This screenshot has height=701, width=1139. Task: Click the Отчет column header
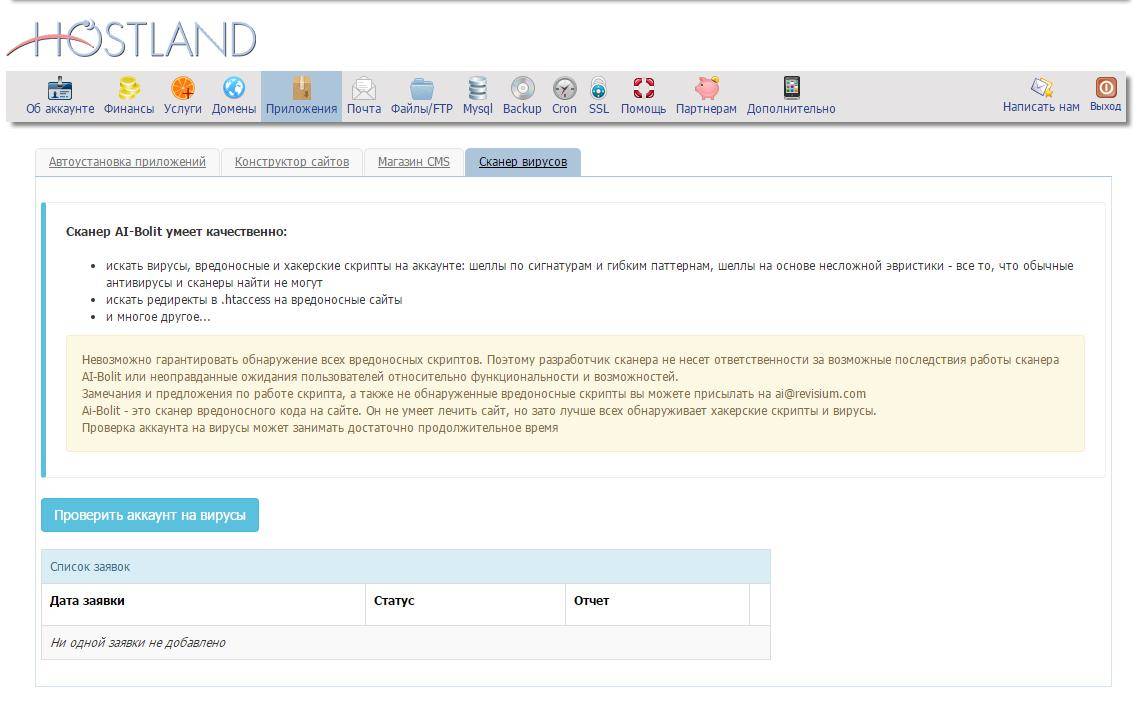point(591,601)
